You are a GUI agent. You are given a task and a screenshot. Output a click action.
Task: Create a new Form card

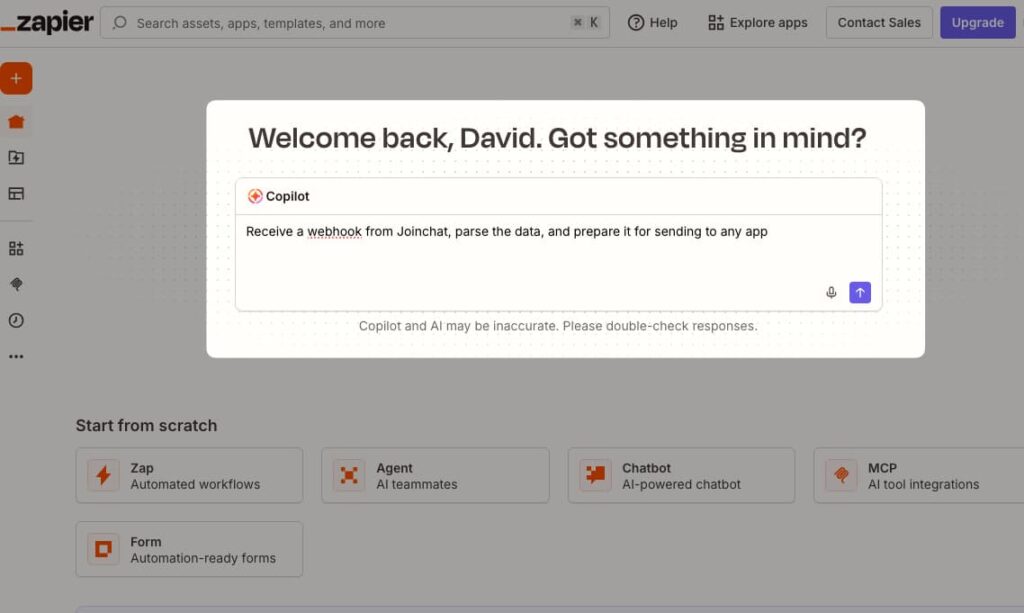[x=189, y=549]
